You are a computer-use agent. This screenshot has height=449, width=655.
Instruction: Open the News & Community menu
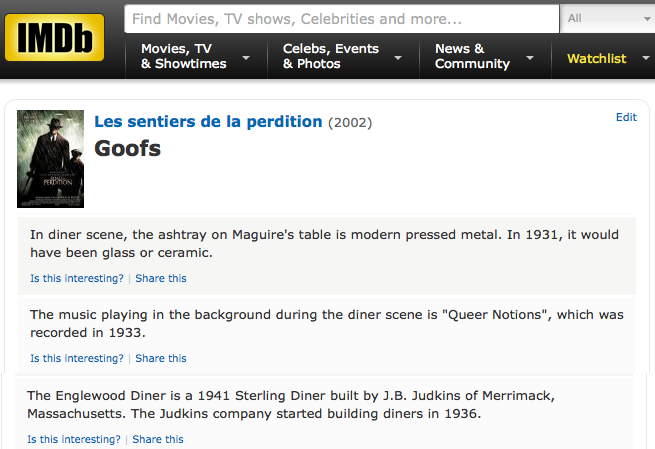pos(472,56)
